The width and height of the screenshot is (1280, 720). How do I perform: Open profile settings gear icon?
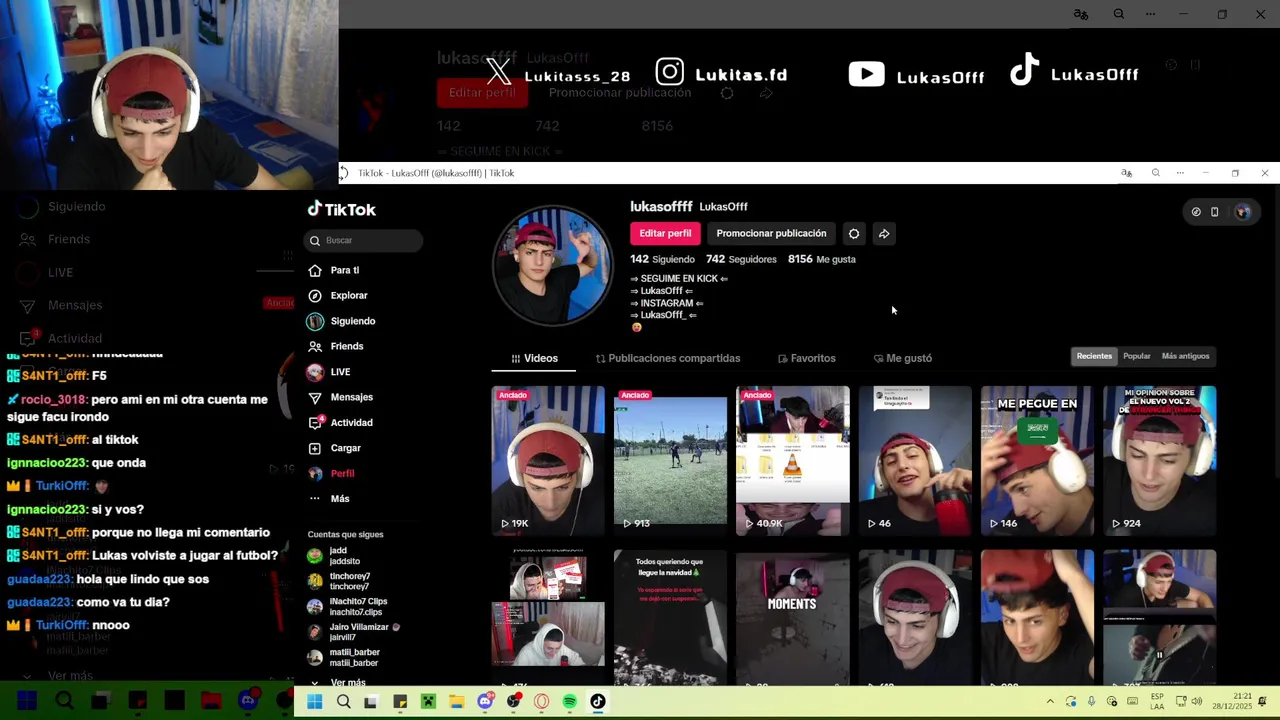coord(854,233)
